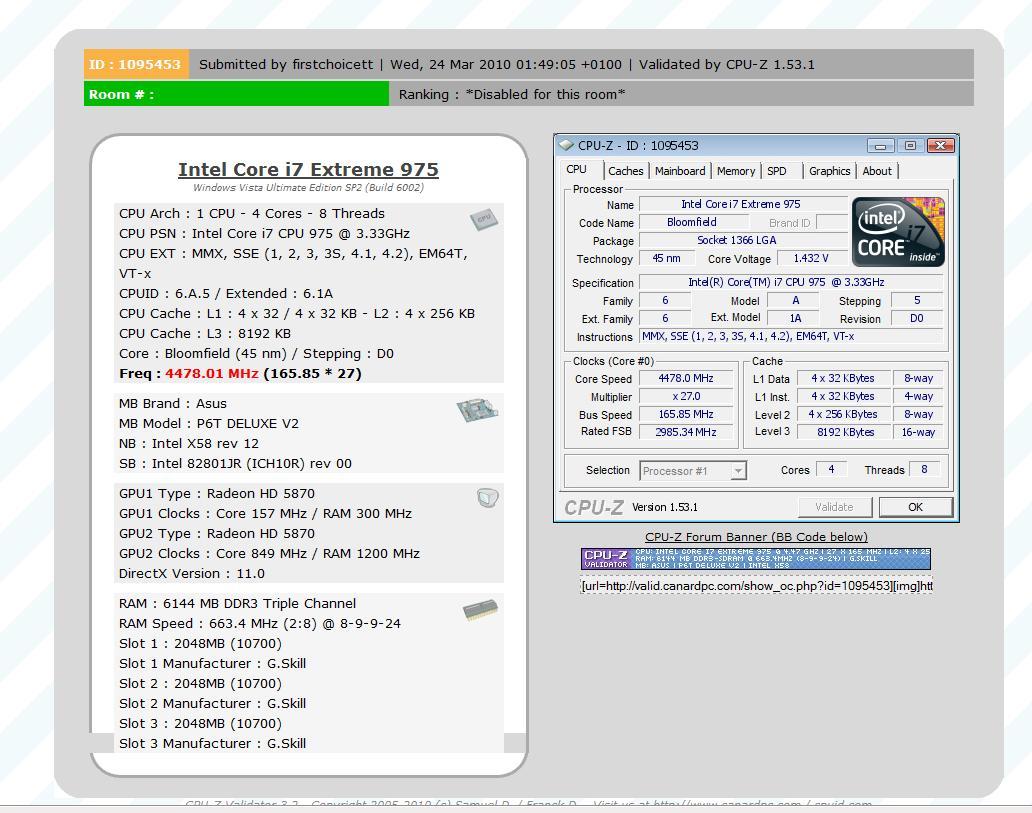Click the Slot 1 Manufacturer : G.Skill line
The image size is (1032, 813).
coord(212,664)
